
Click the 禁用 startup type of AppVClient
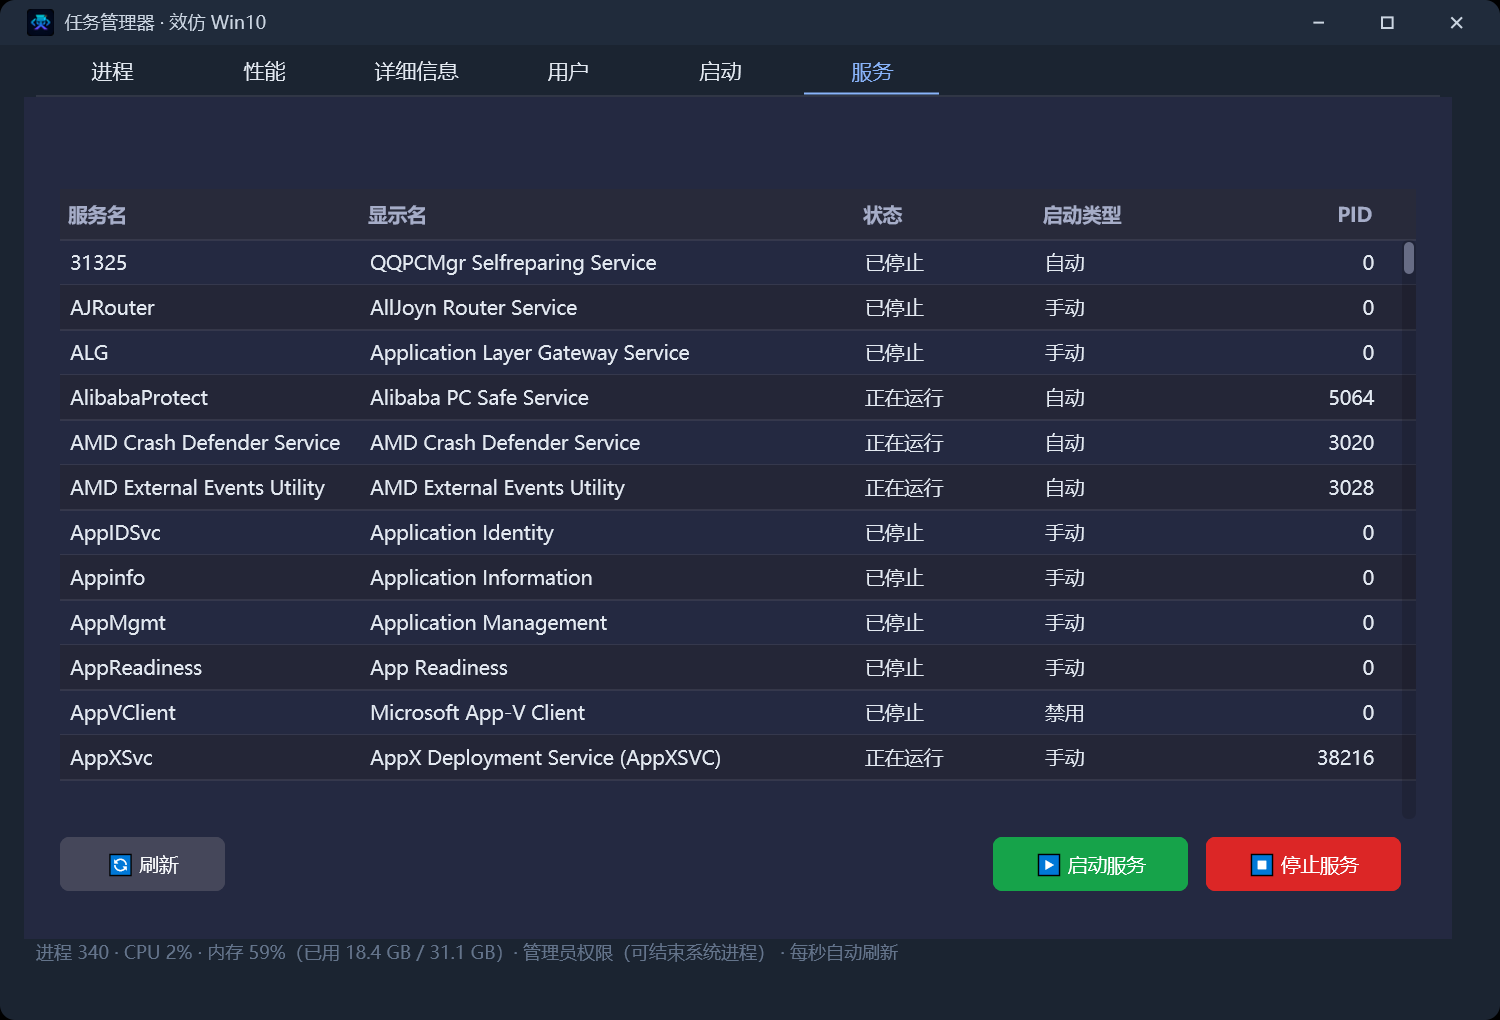(x=1064, y=713)
